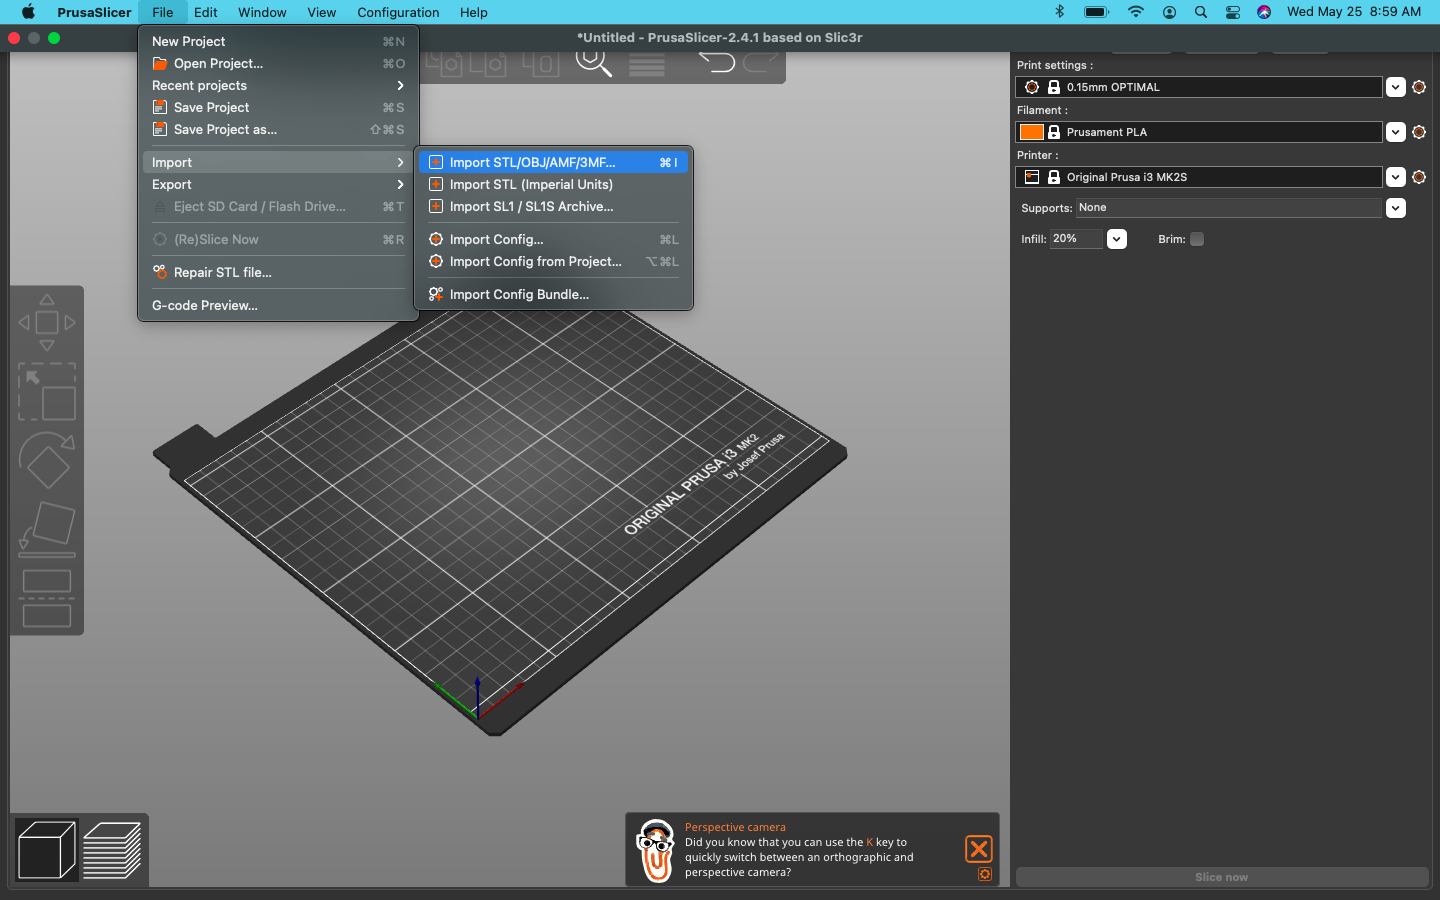Choose Import STL (Imperial Units)
Screen dimensions: 1440x900
tap(553, 184)
